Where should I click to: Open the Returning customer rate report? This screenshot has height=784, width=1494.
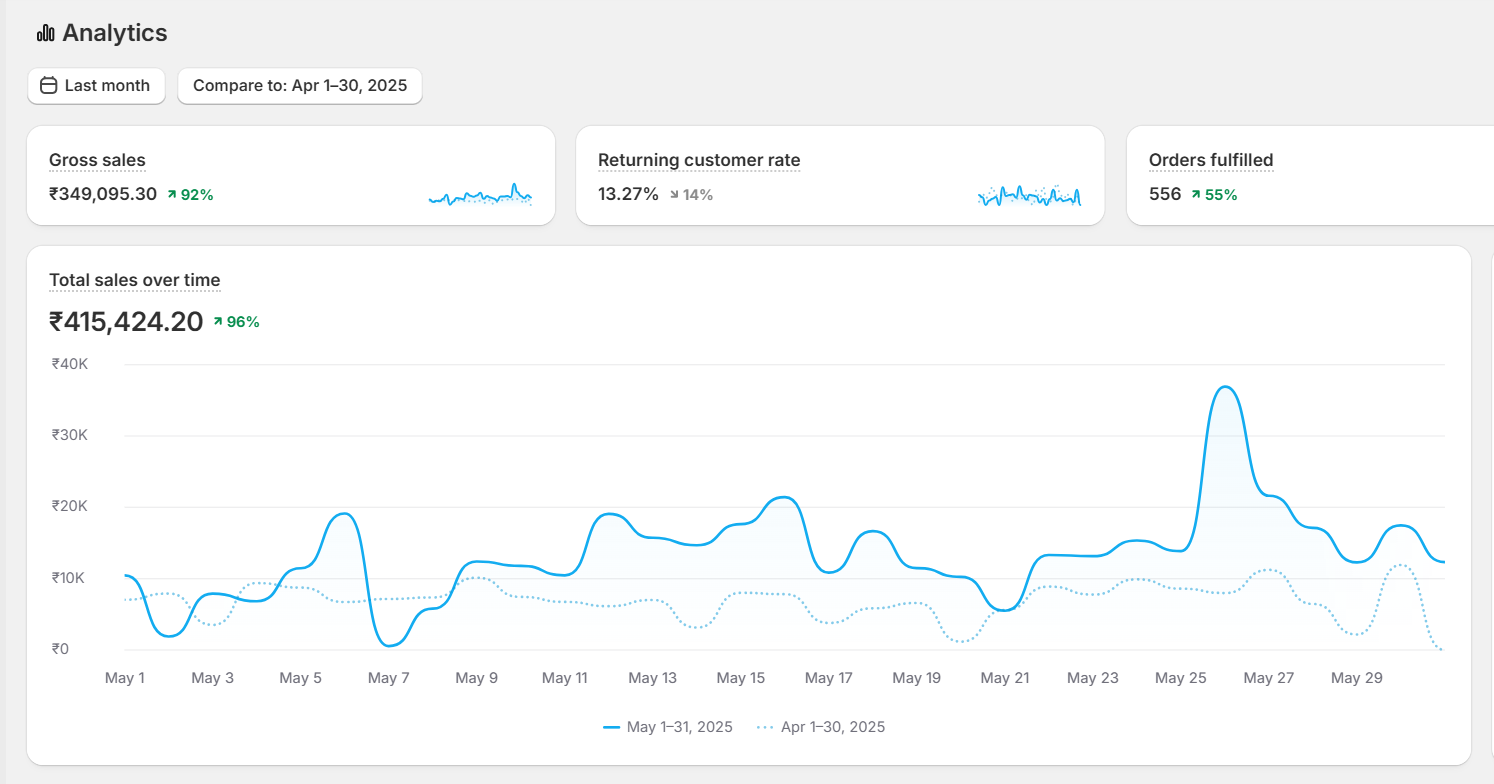coord(698,160)
